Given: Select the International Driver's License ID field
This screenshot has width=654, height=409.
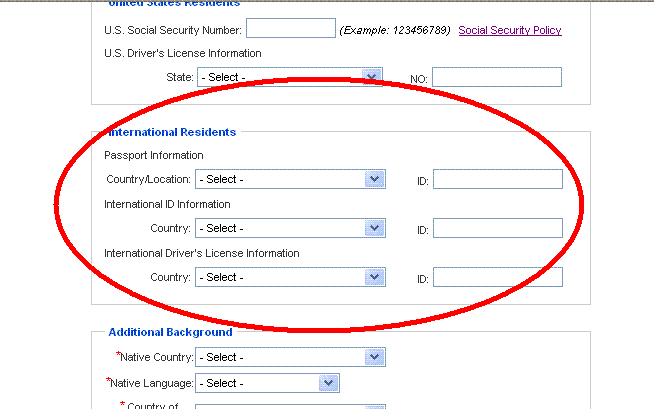Looking at the screenshot, I should pyautogui.click(x=497, y=277).
